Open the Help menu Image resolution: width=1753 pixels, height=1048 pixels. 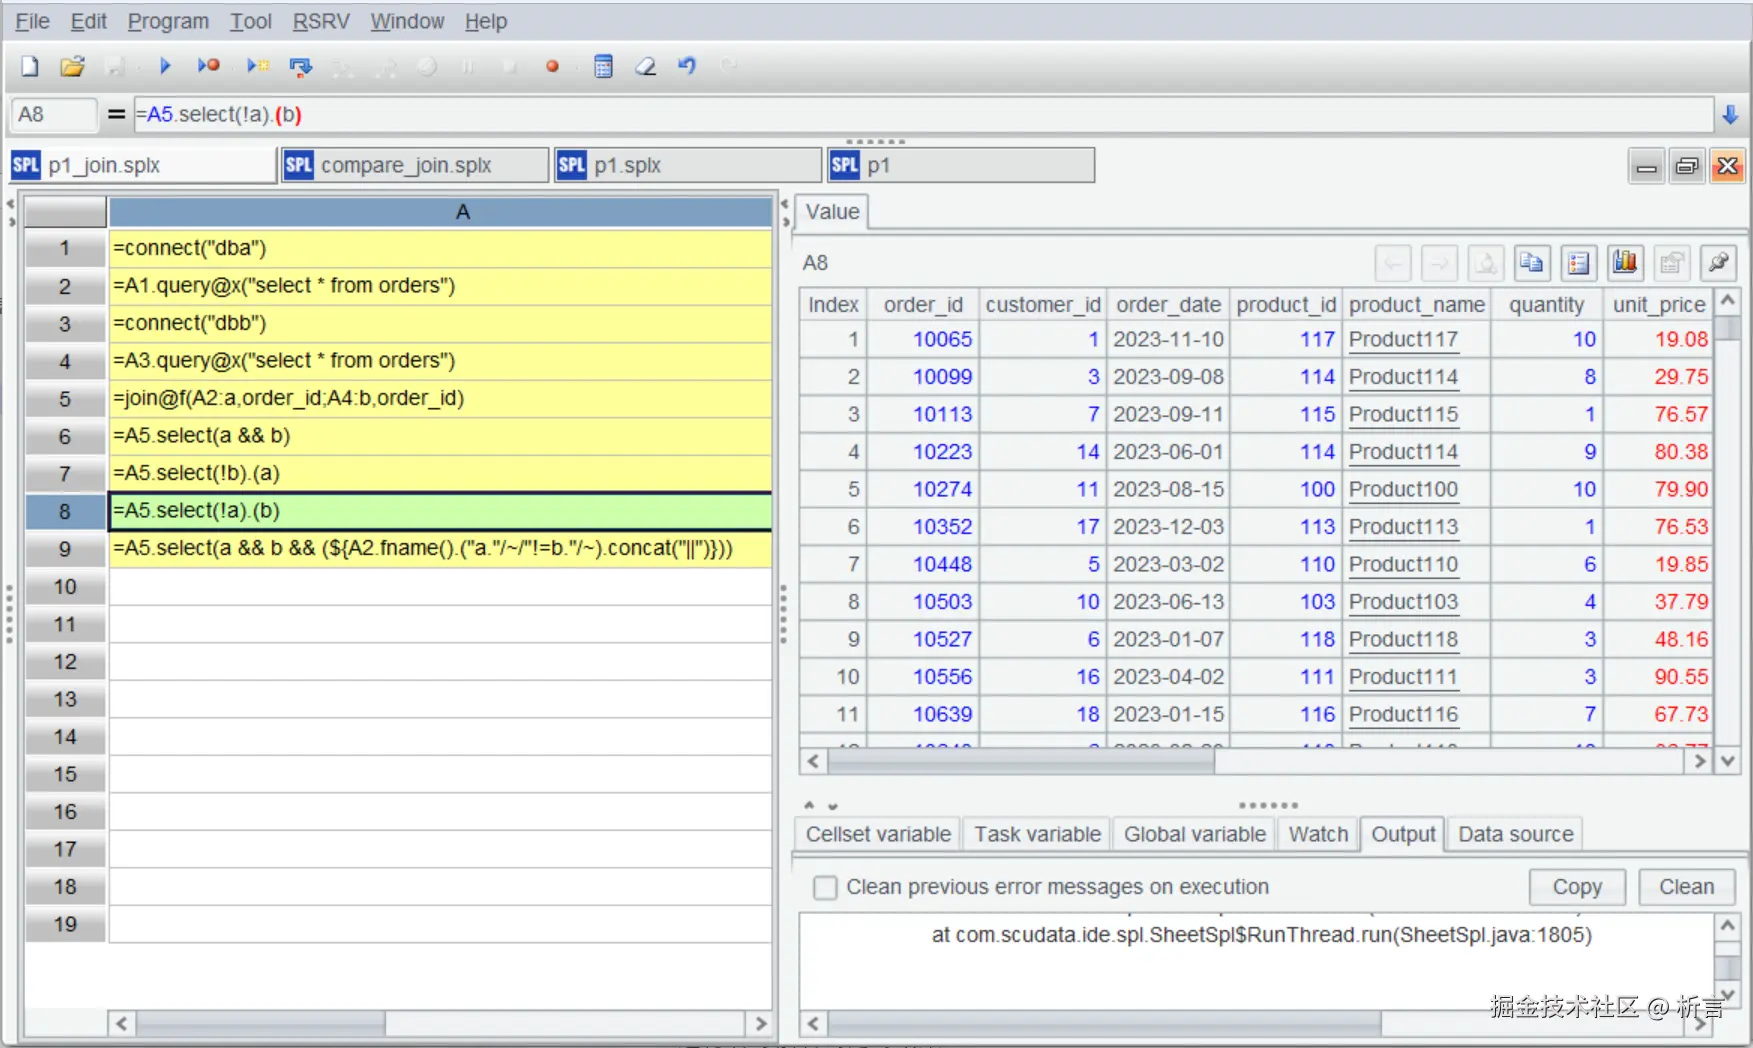[x=486, y=21]
